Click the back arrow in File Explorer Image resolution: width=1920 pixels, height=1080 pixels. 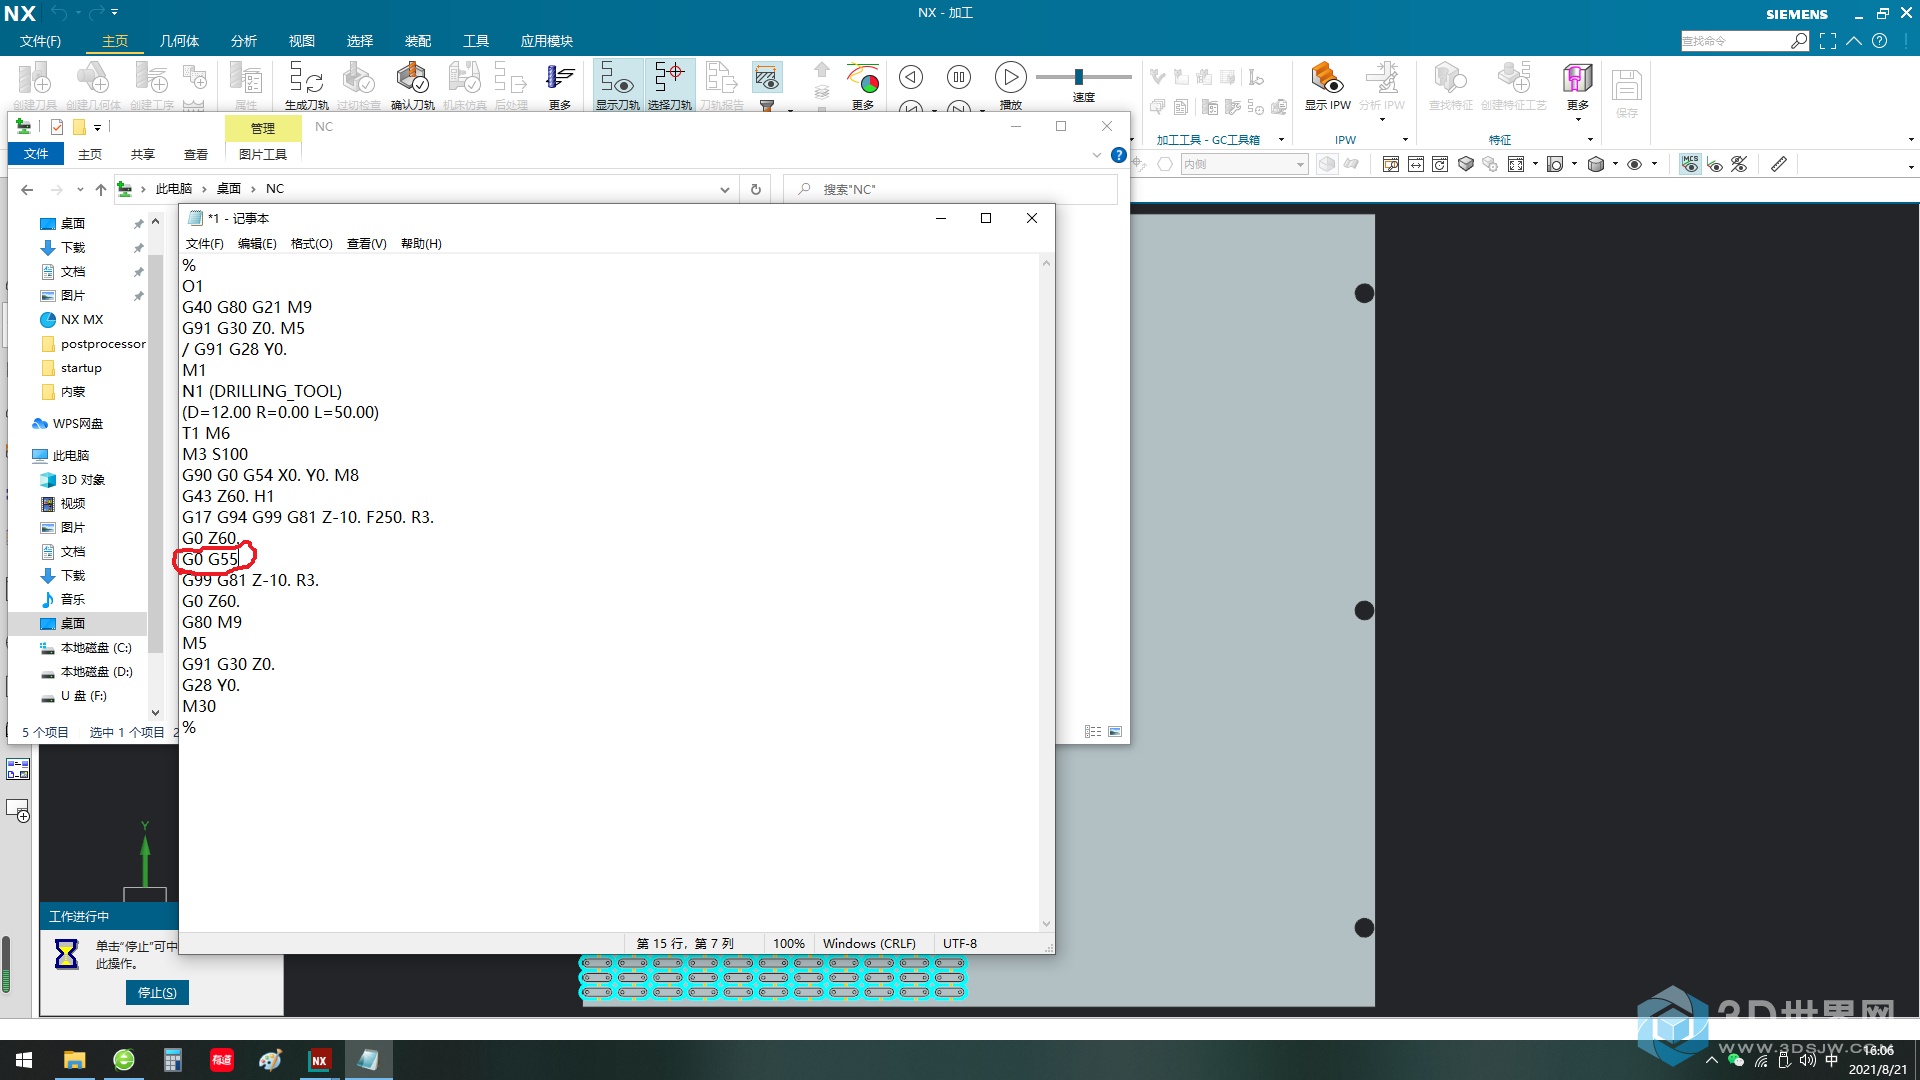click(27, 189)
